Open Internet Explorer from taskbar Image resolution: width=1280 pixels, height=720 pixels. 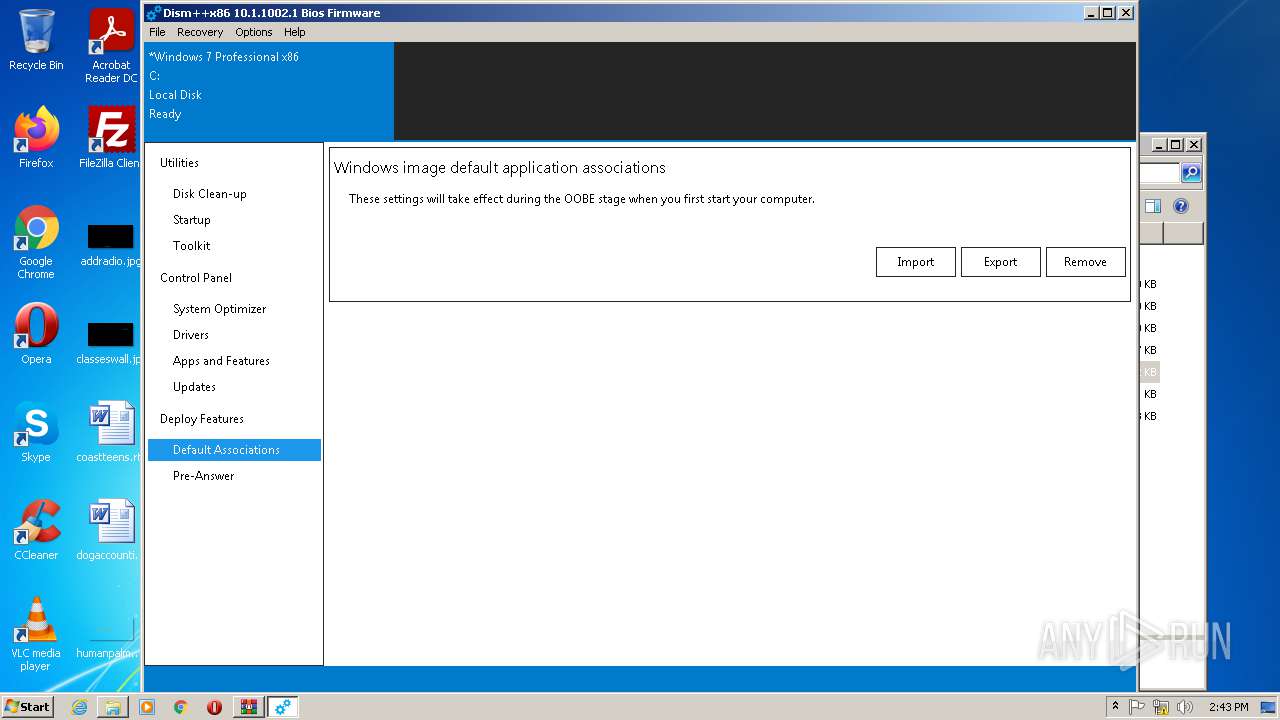(79, 707)
